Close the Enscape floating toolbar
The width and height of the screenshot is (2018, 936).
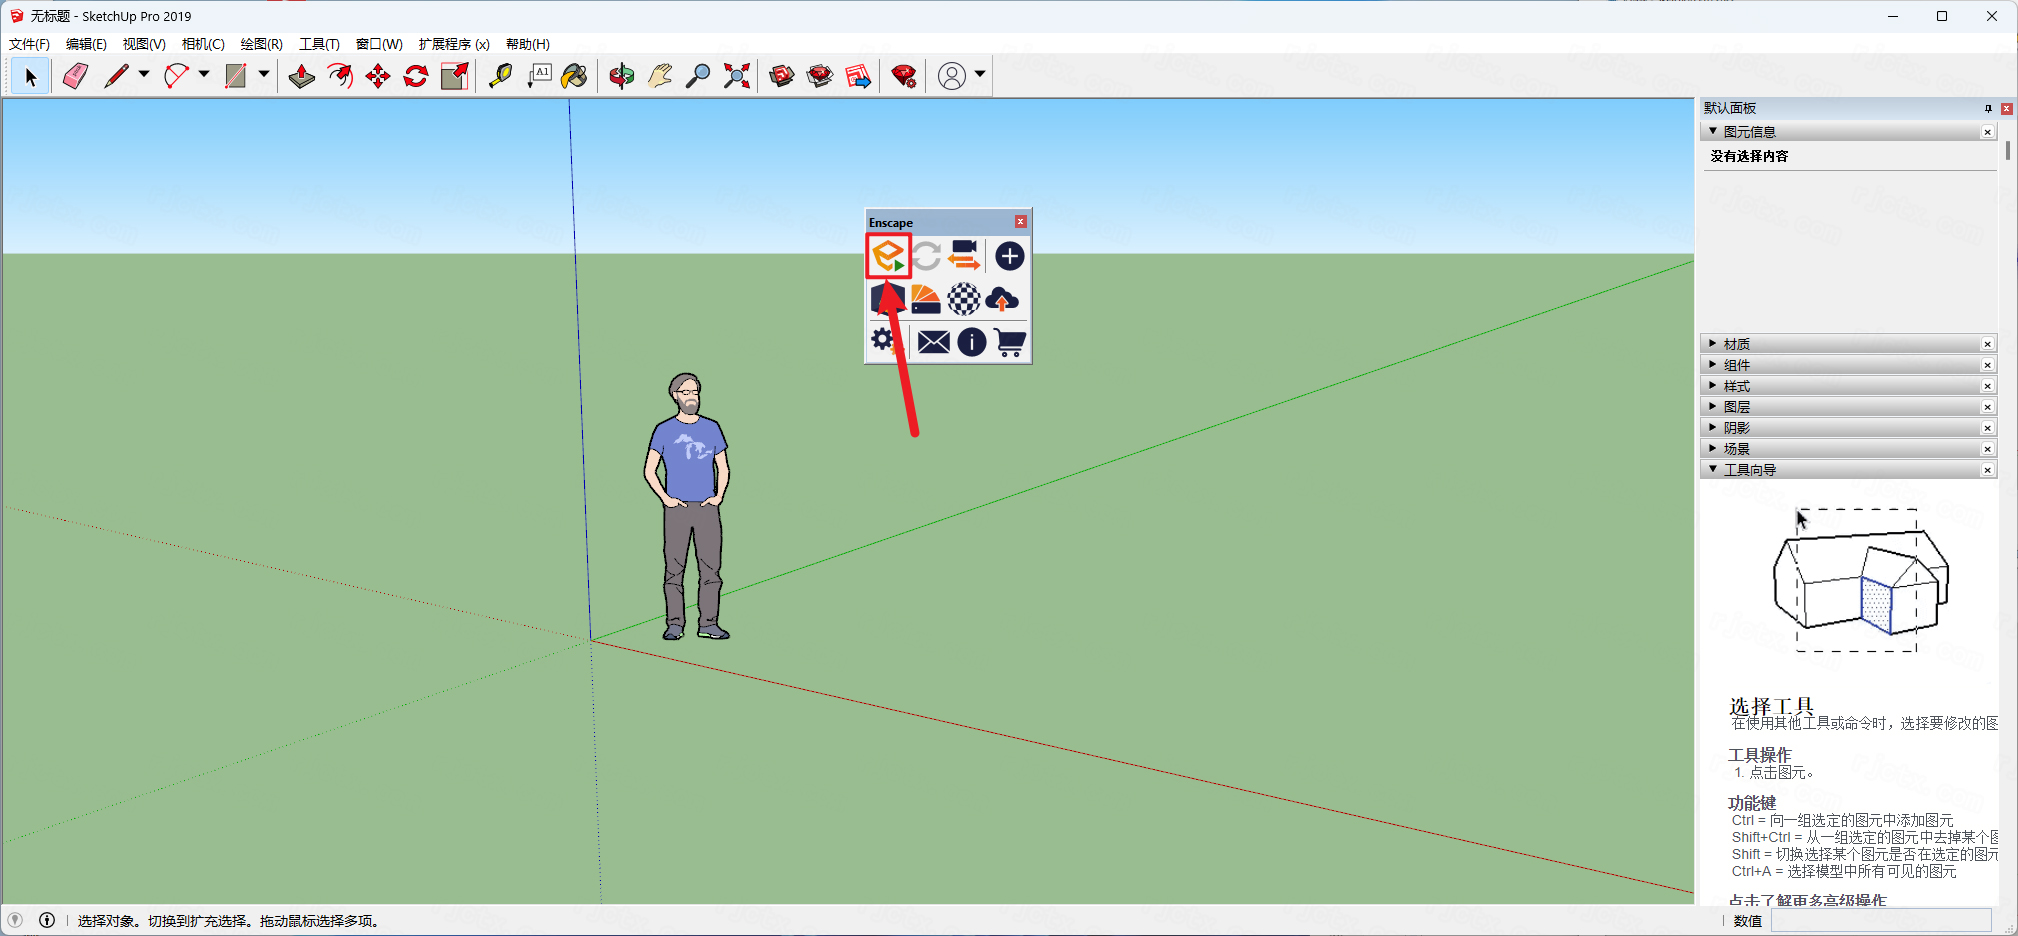[x=1021, y=222]
